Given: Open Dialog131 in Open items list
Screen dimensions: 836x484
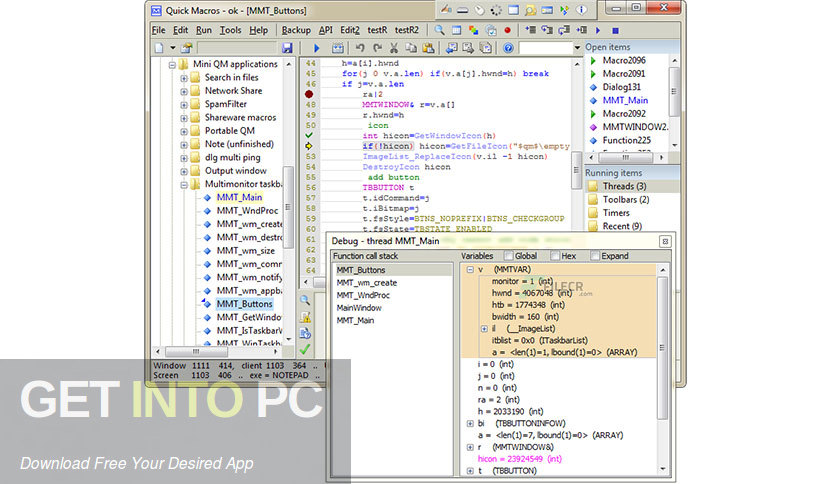Looking at the screenshot, I should click(622, 87).
